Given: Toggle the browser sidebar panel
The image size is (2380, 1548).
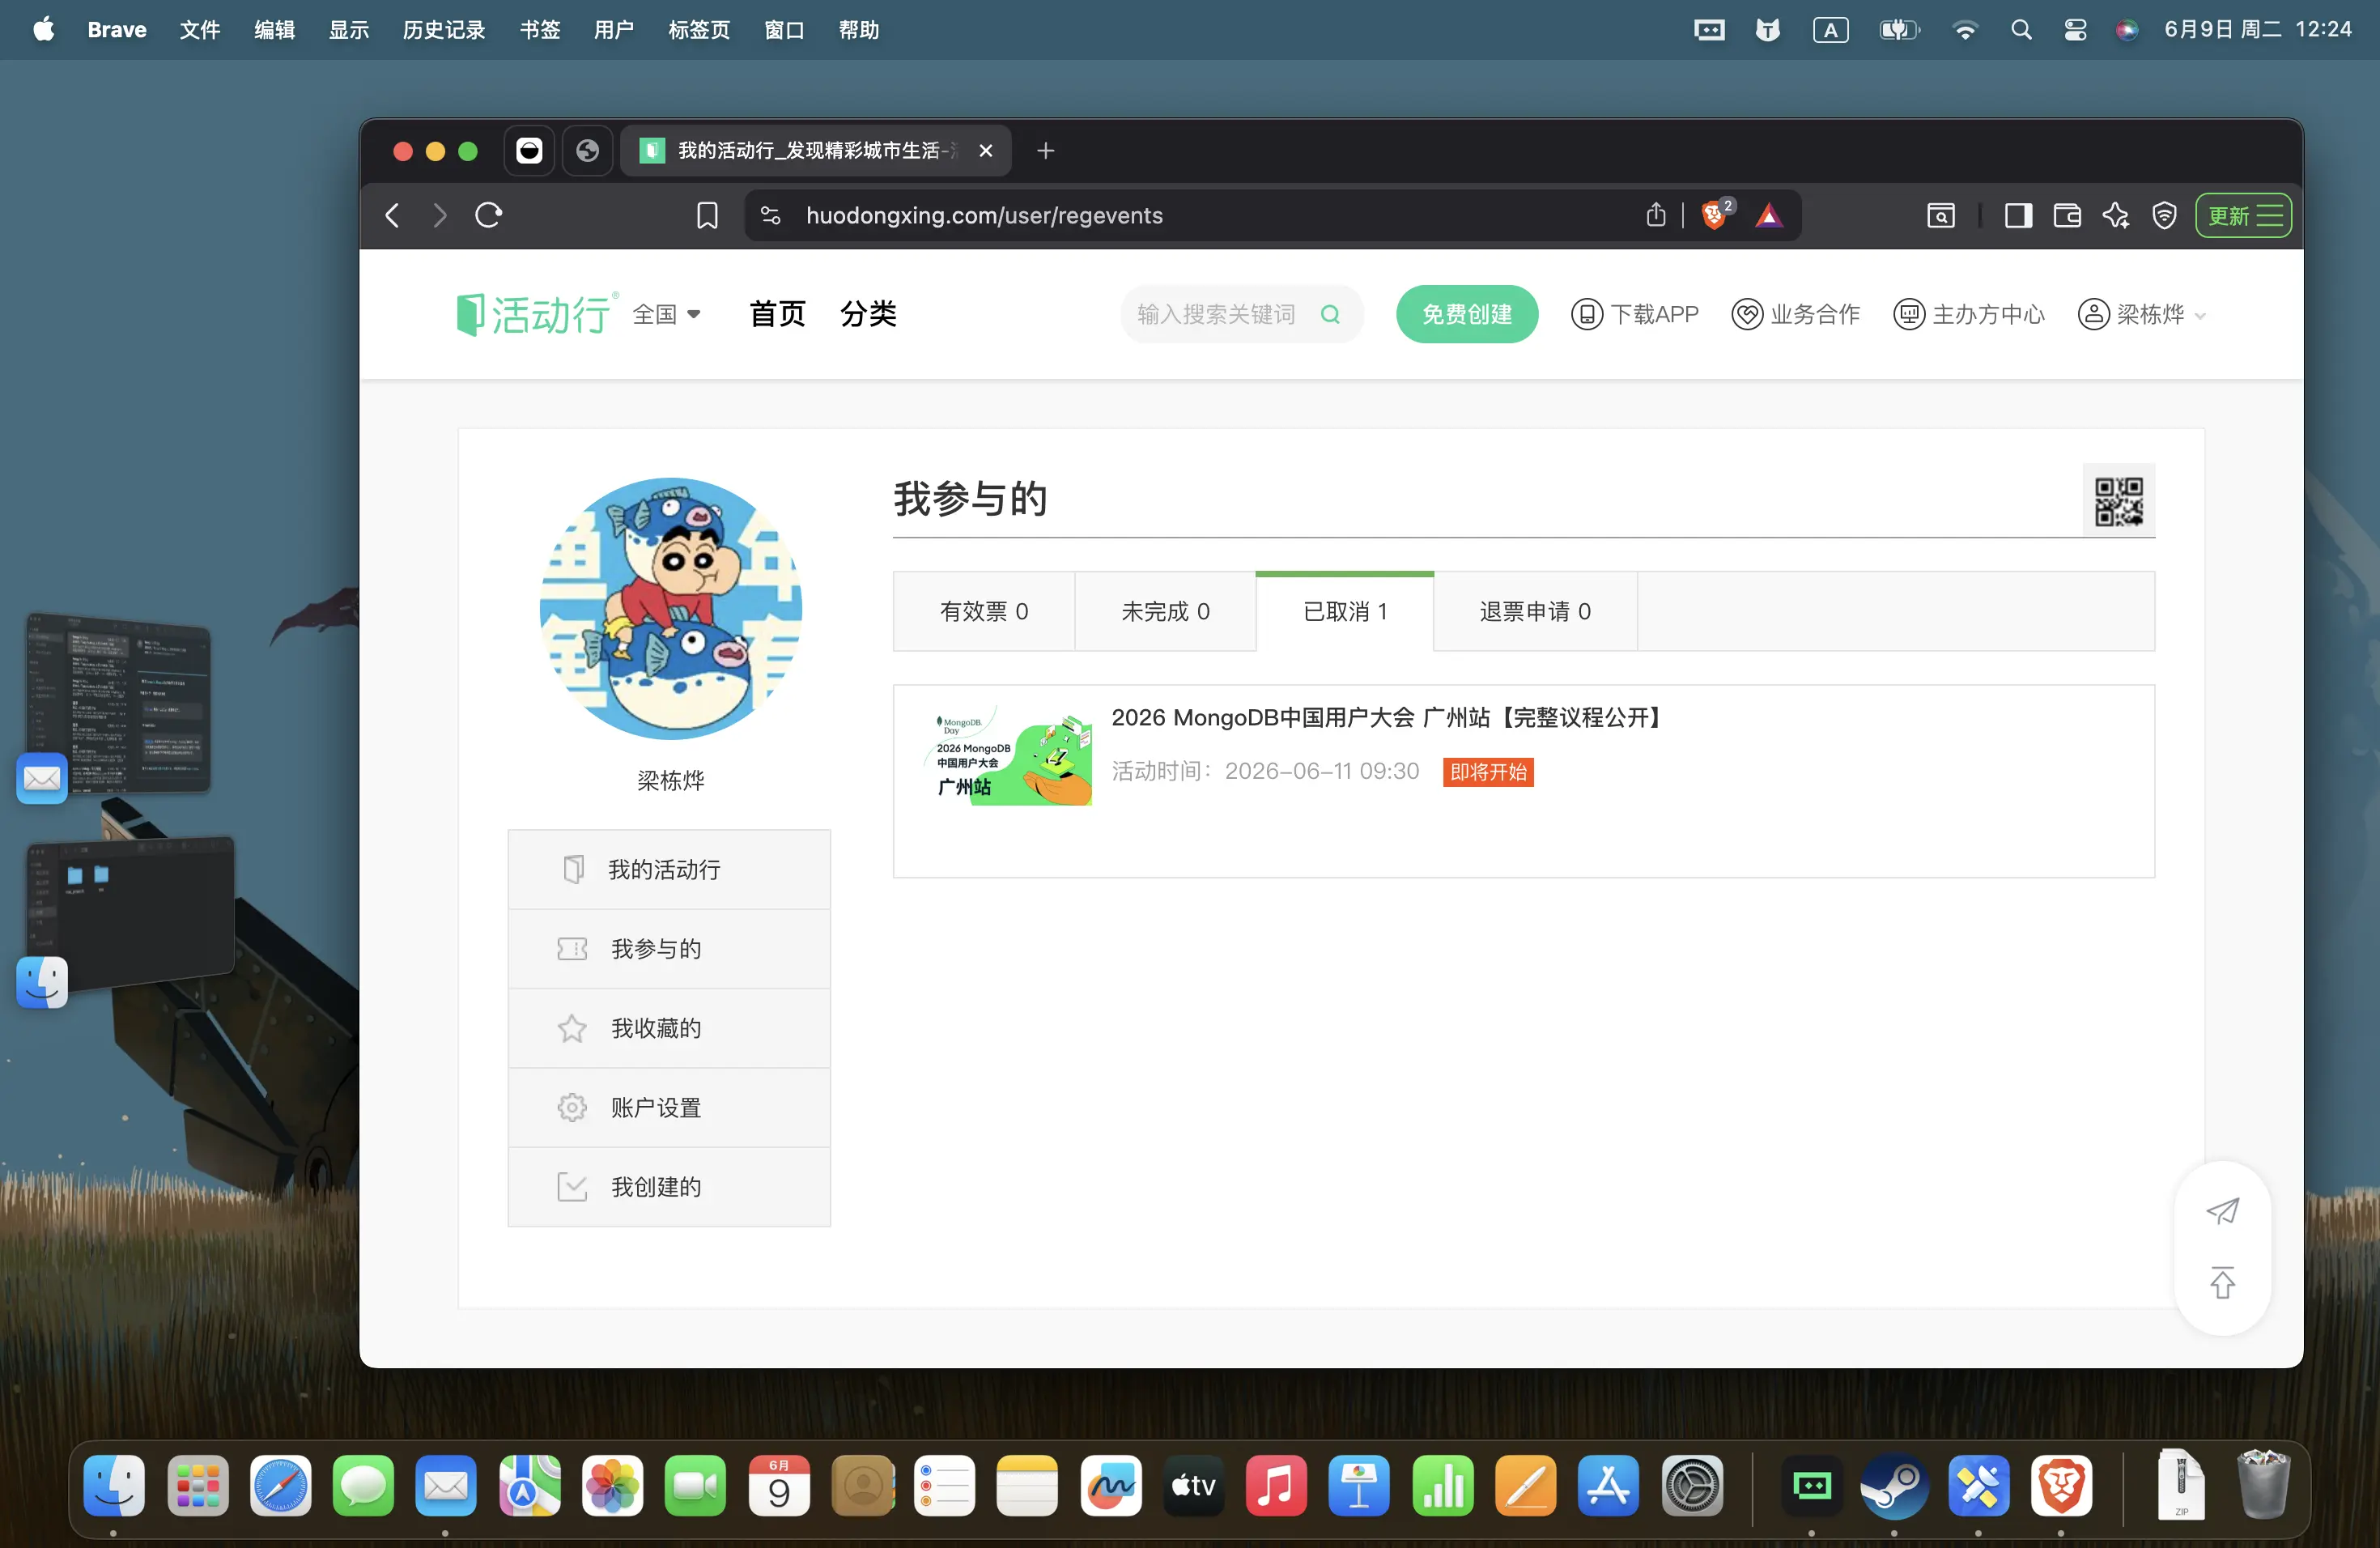Looking at the screenshot, I should point(2018,215).
